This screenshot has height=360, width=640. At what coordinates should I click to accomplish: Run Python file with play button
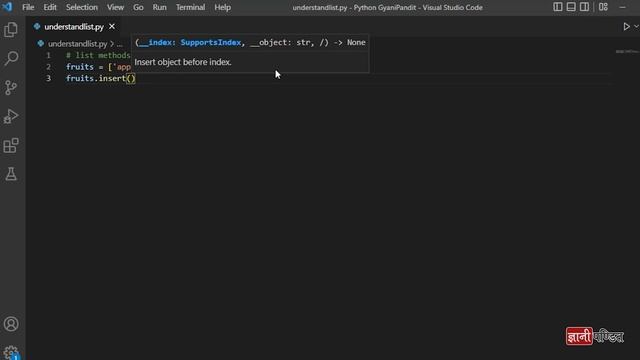626,27
